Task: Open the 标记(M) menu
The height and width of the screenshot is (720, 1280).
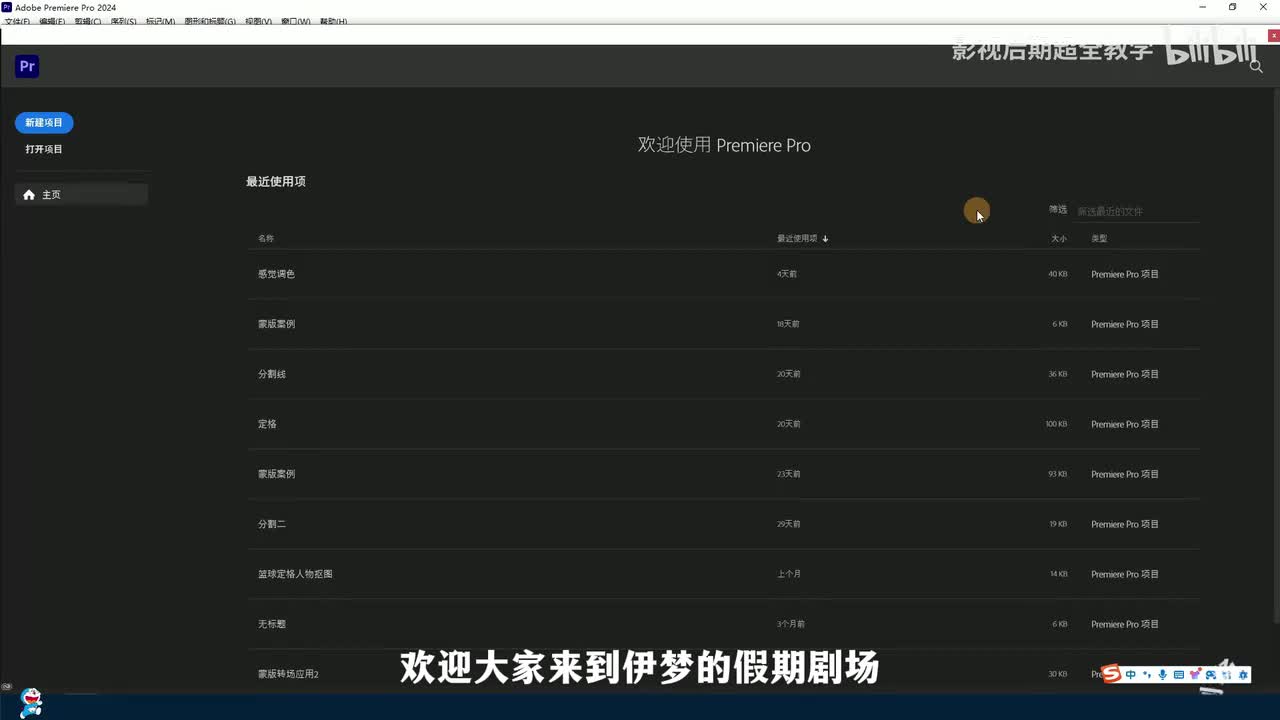Action: (x=160, y=21)
